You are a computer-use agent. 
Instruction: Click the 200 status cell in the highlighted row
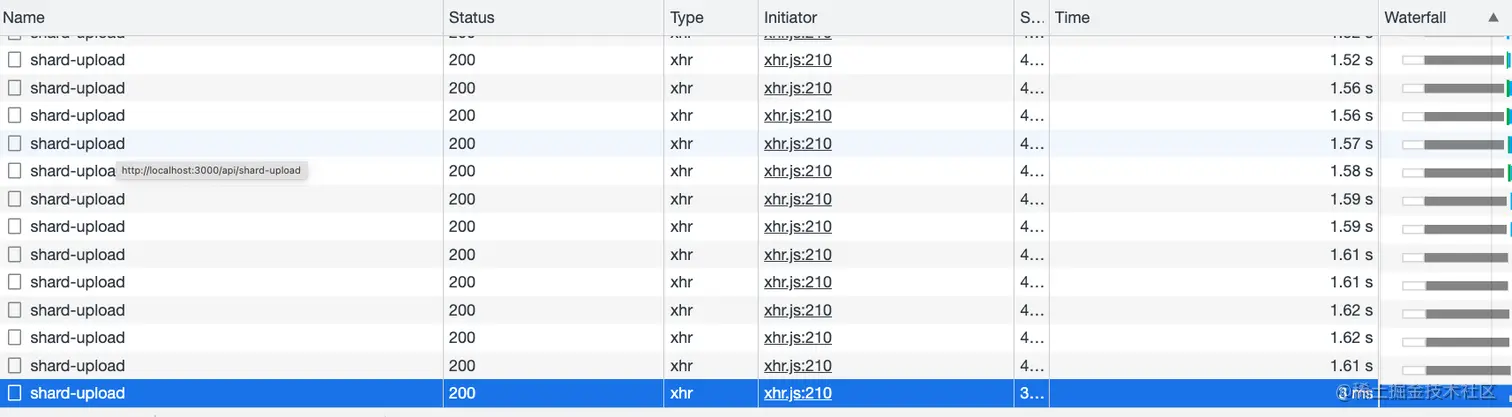(x=462, y=393)
